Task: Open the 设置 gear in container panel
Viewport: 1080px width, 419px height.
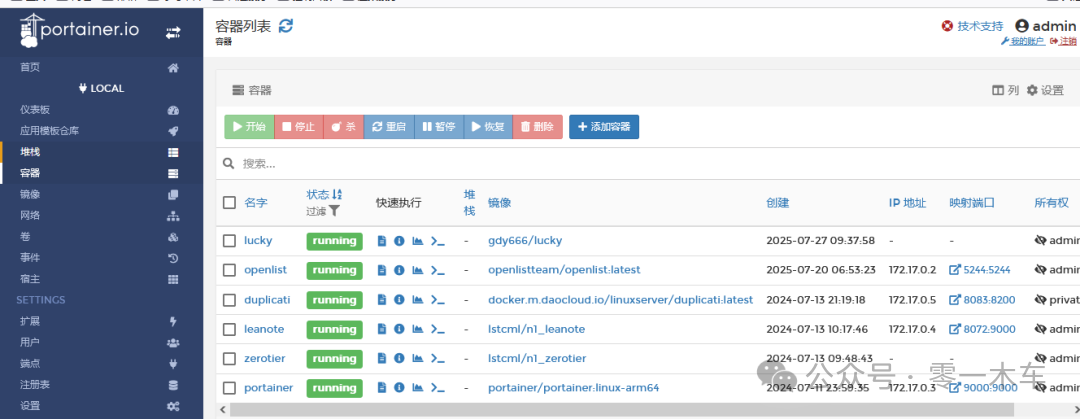Action: coord(1045,90)
